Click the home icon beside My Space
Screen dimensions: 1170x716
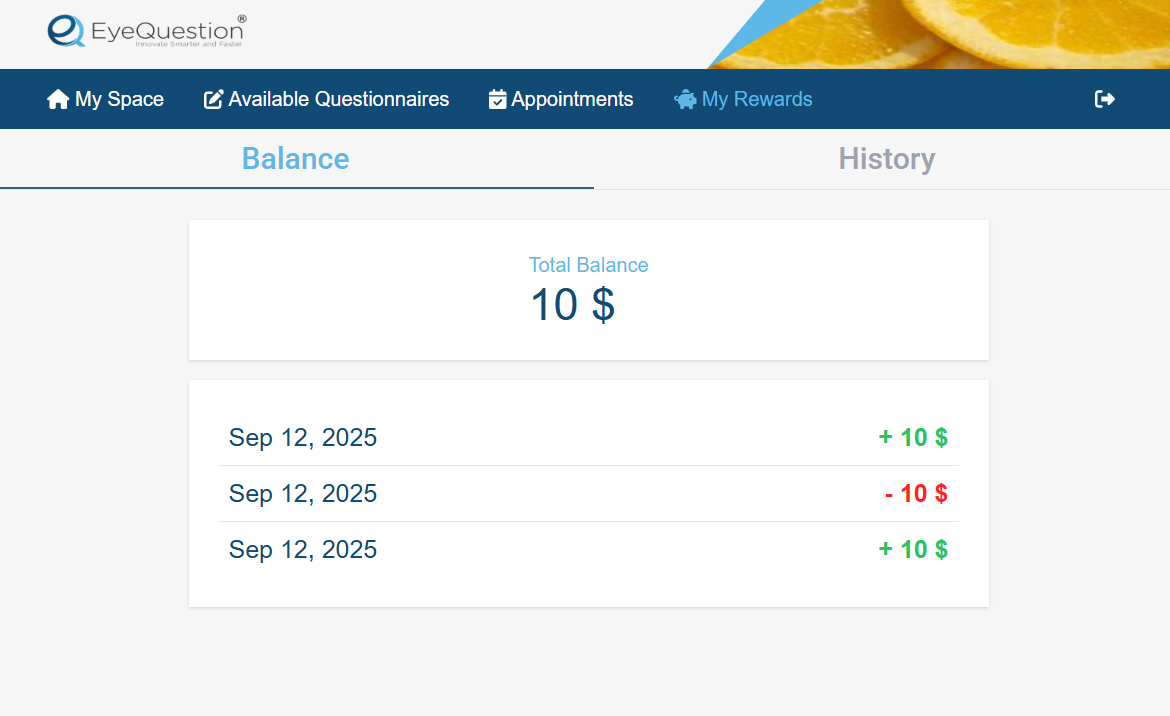58,99
